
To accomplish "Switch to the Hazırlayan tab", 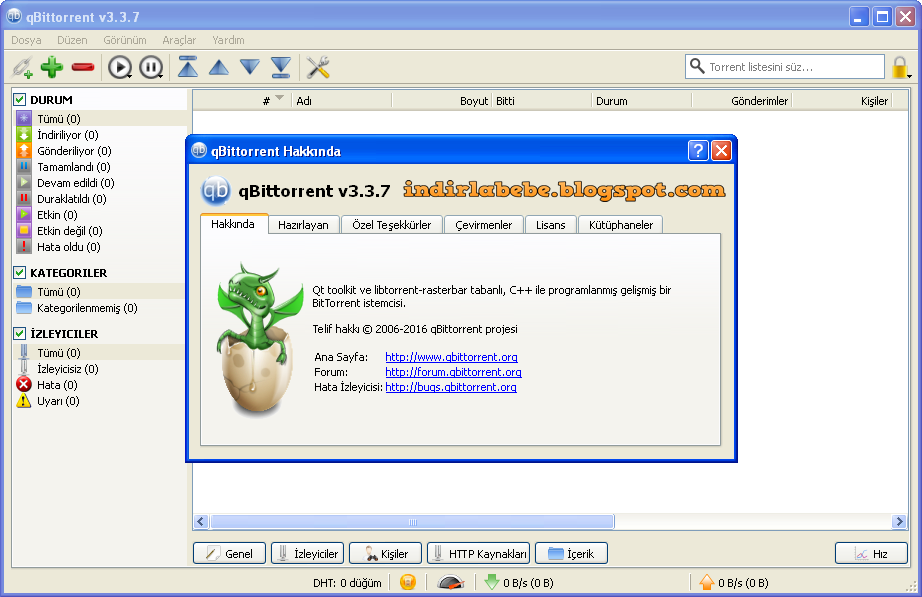I will (303, 225).
